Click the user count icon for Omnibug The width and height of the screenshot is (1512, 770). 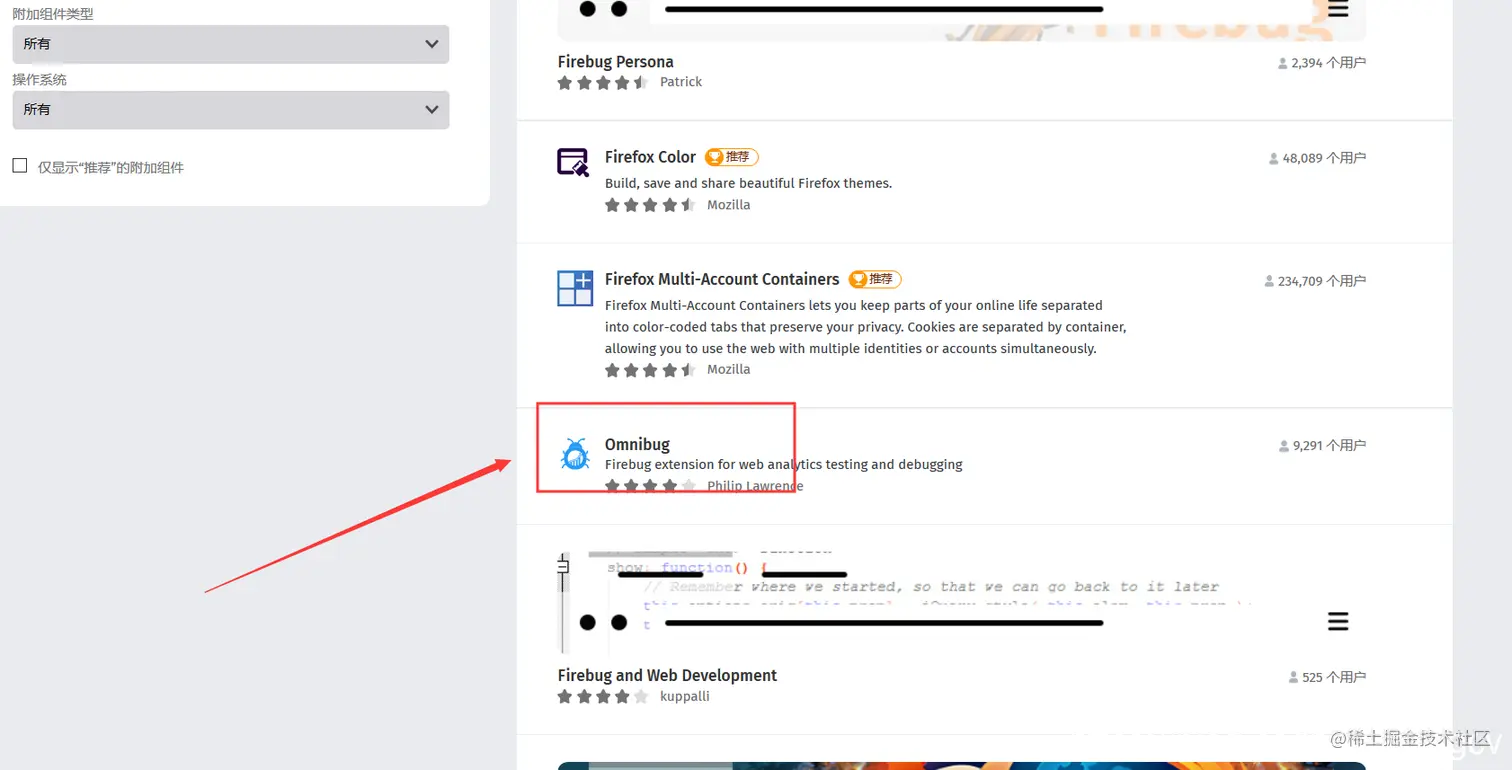(1284, 446)
